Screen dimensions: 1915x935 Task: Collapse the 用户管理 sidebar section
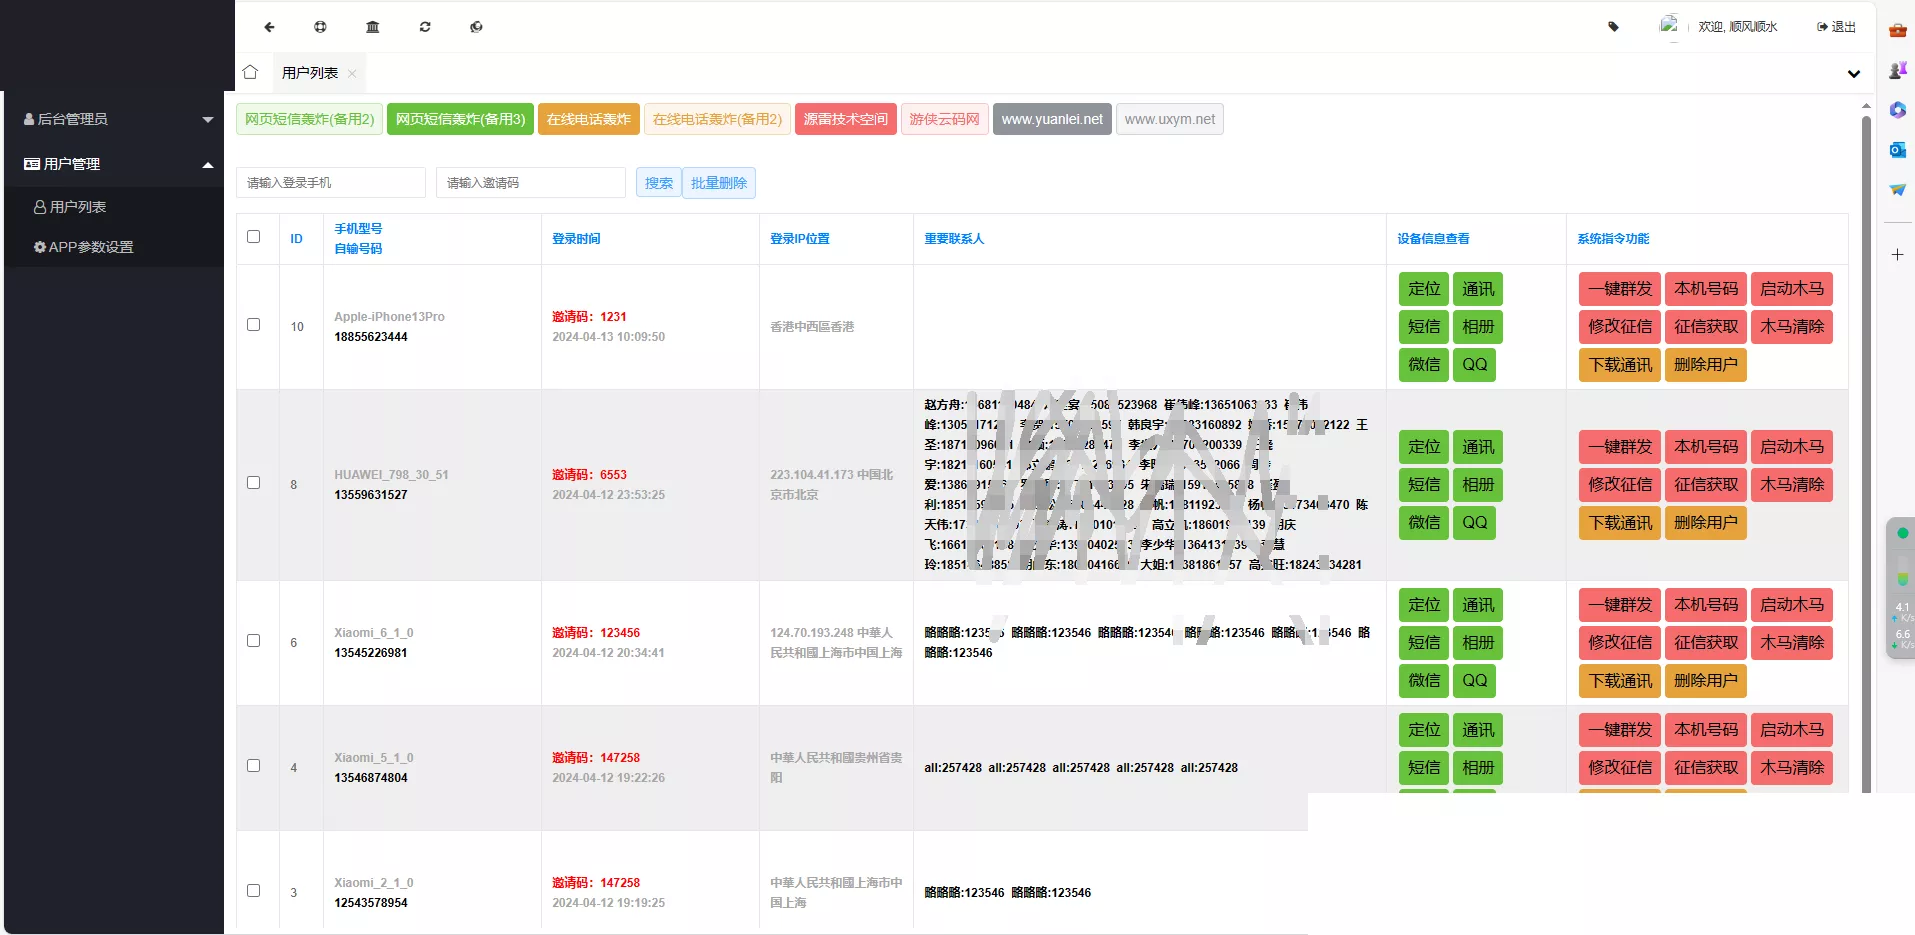pyautogui.click(x=207, y=164)
